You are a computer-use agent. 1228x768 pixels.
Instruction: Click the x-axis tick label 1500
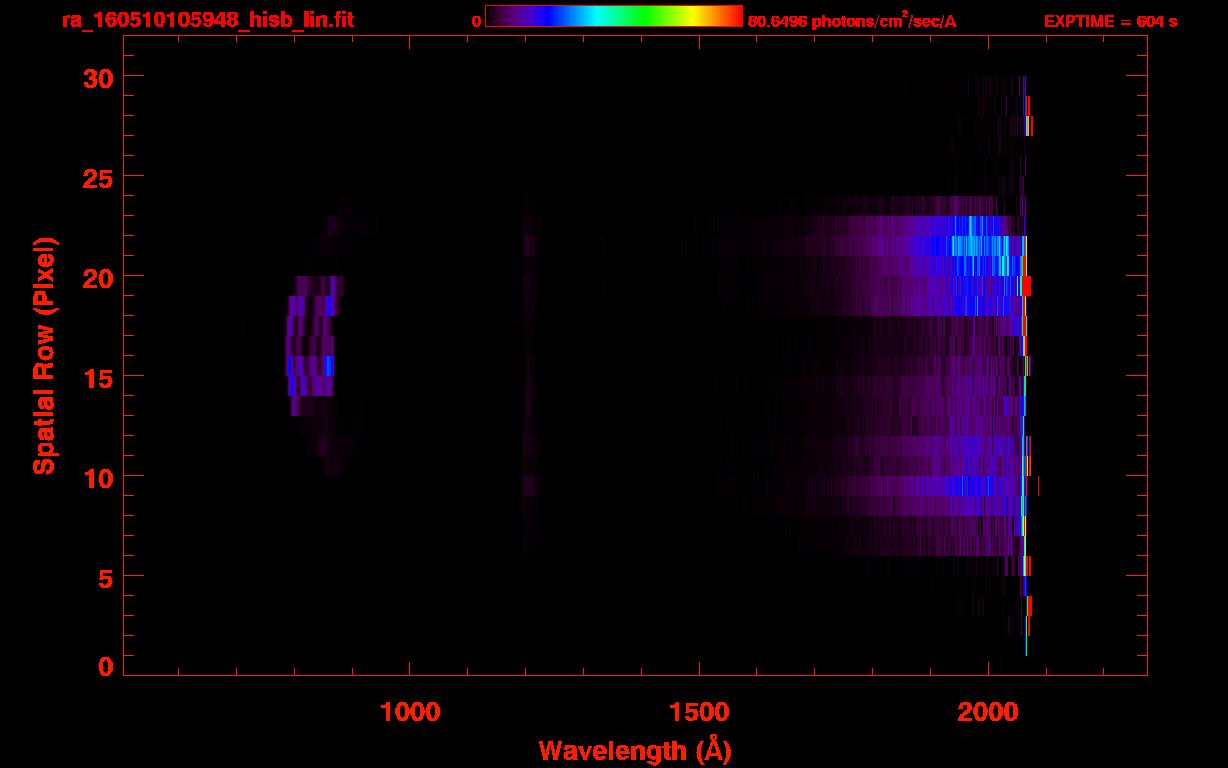tap(699, 711)
